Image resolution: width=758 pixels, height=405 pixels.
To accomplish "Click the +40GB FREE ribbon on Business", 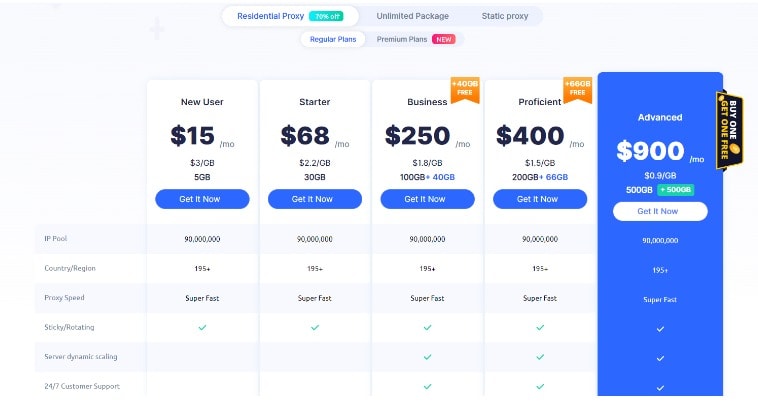I will 466,91.
